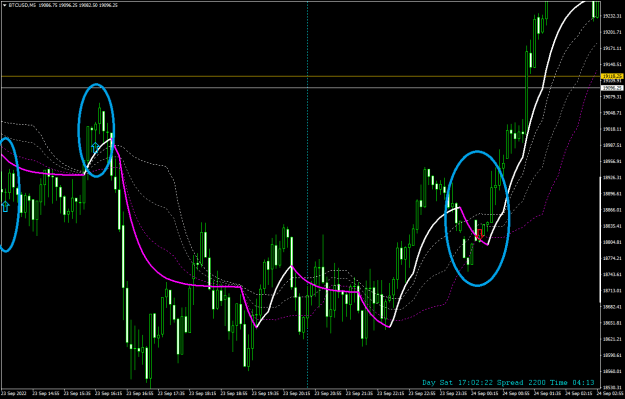Screen dimensions: 625x399
Task: Click the yellow 19118.25 price tag
Action: (612, 76)
